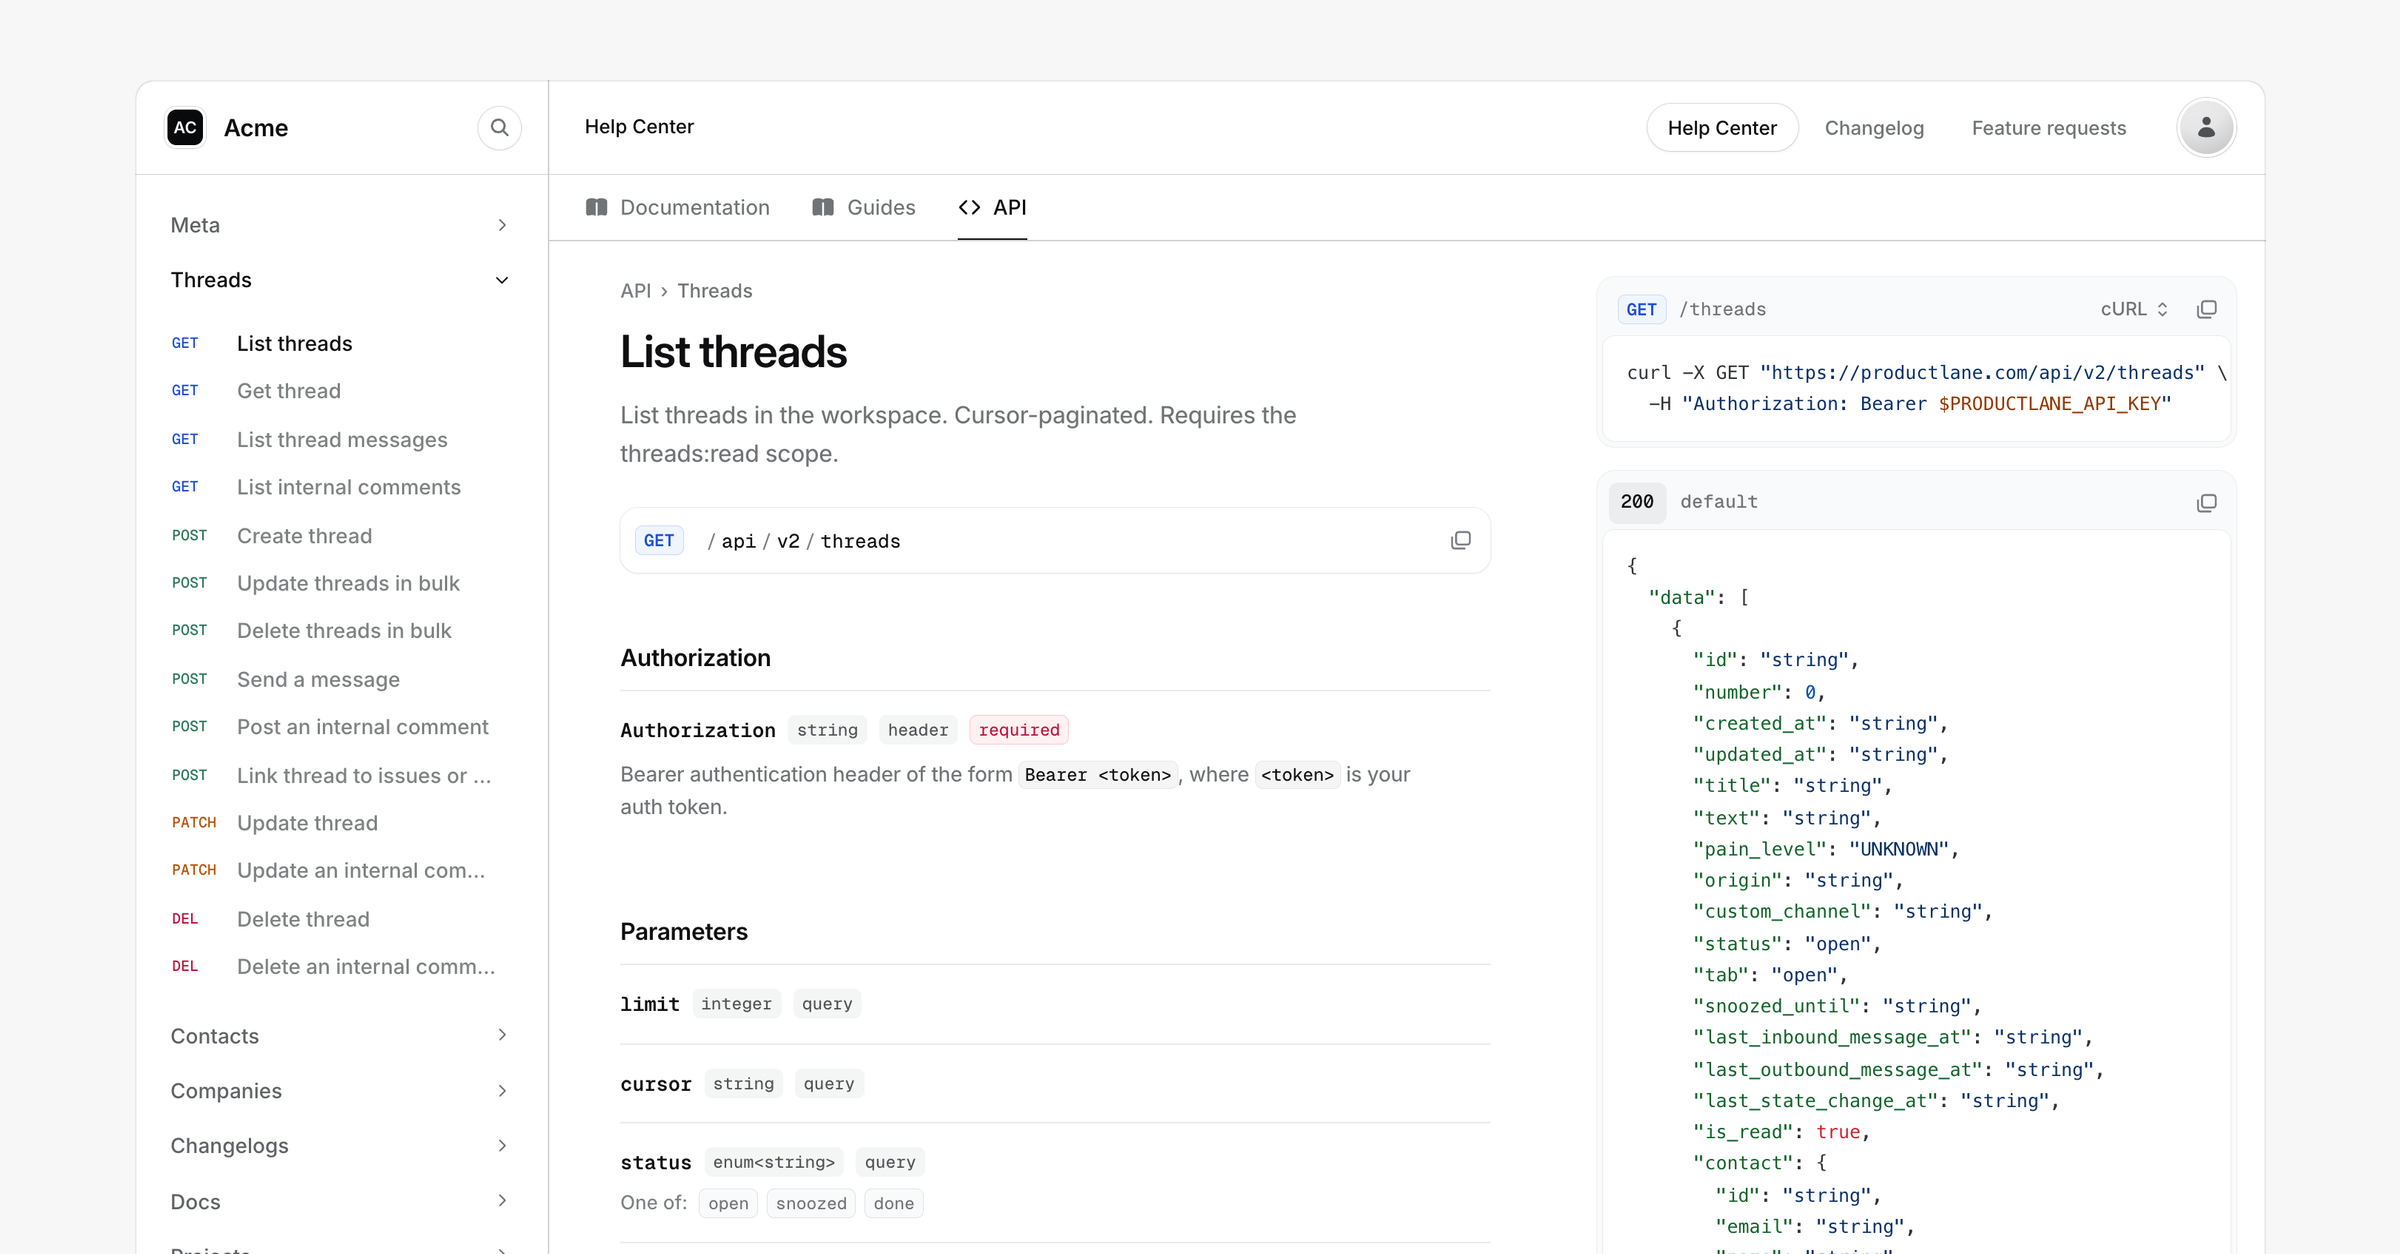Expand the Changelogs section

pos(340,1146)
